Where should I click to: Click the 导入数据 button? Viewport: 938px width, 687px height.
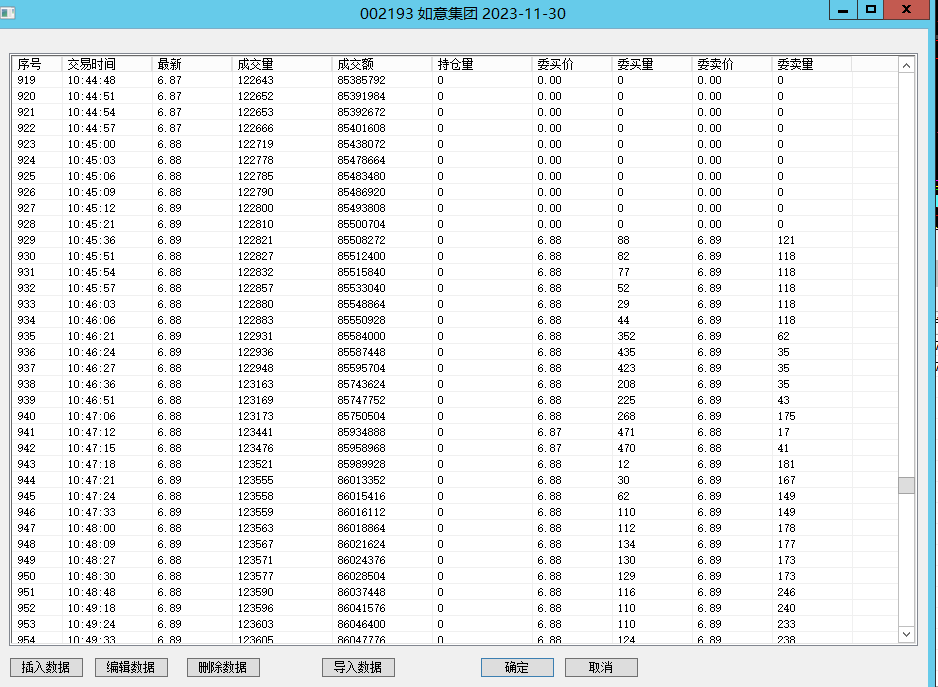[358, 667]
